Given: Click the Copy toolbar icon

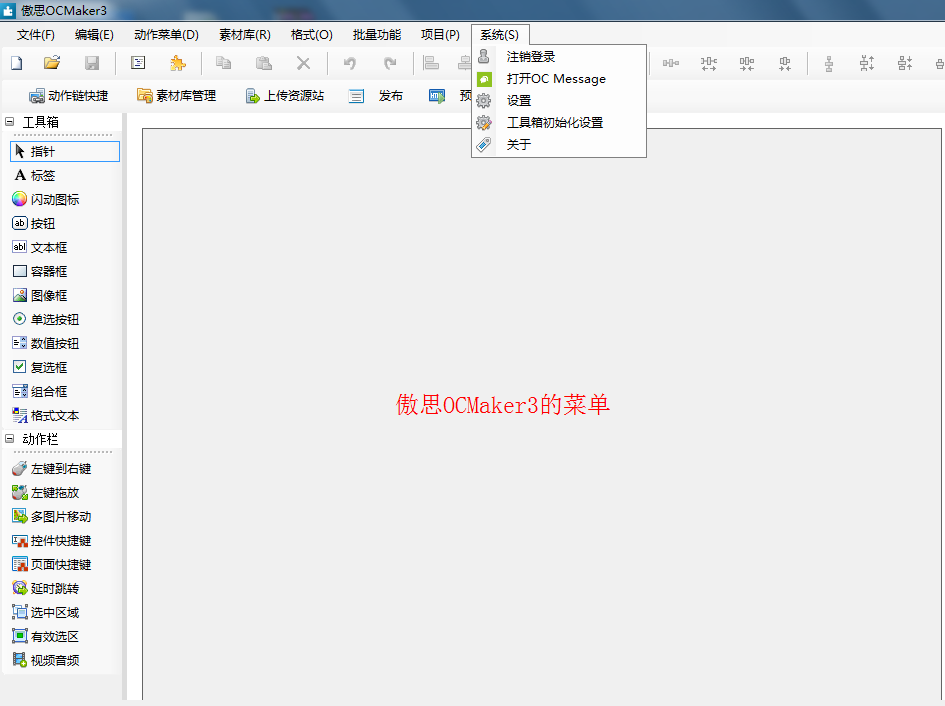Looking at the screenshot, I should pyautogui.click(x=224, y=63).
